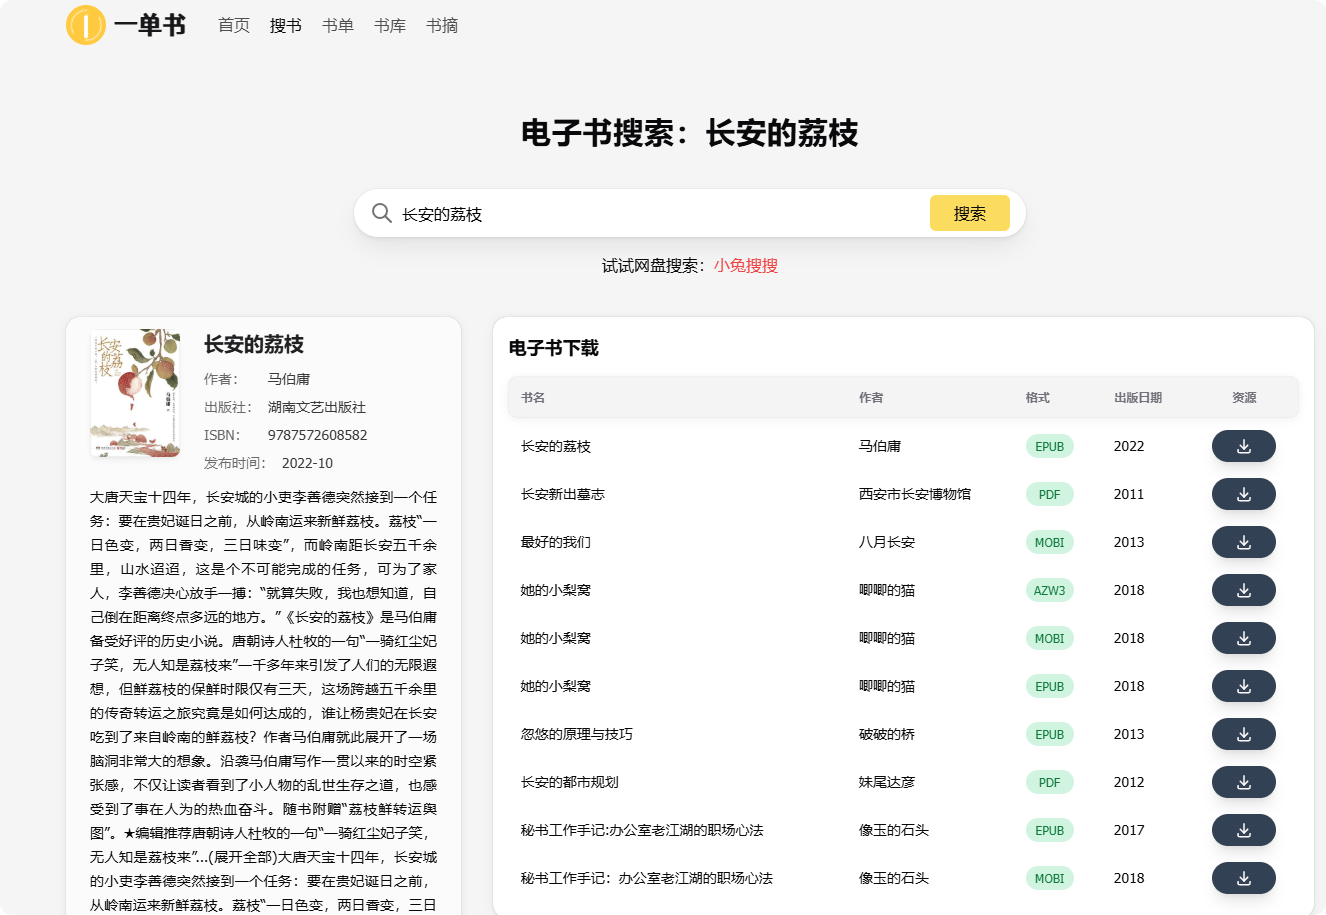The height and width of the screenshot is (915, 1326).
Task: Click the 出版日期 column header
Action: [x=1138, y=398]
